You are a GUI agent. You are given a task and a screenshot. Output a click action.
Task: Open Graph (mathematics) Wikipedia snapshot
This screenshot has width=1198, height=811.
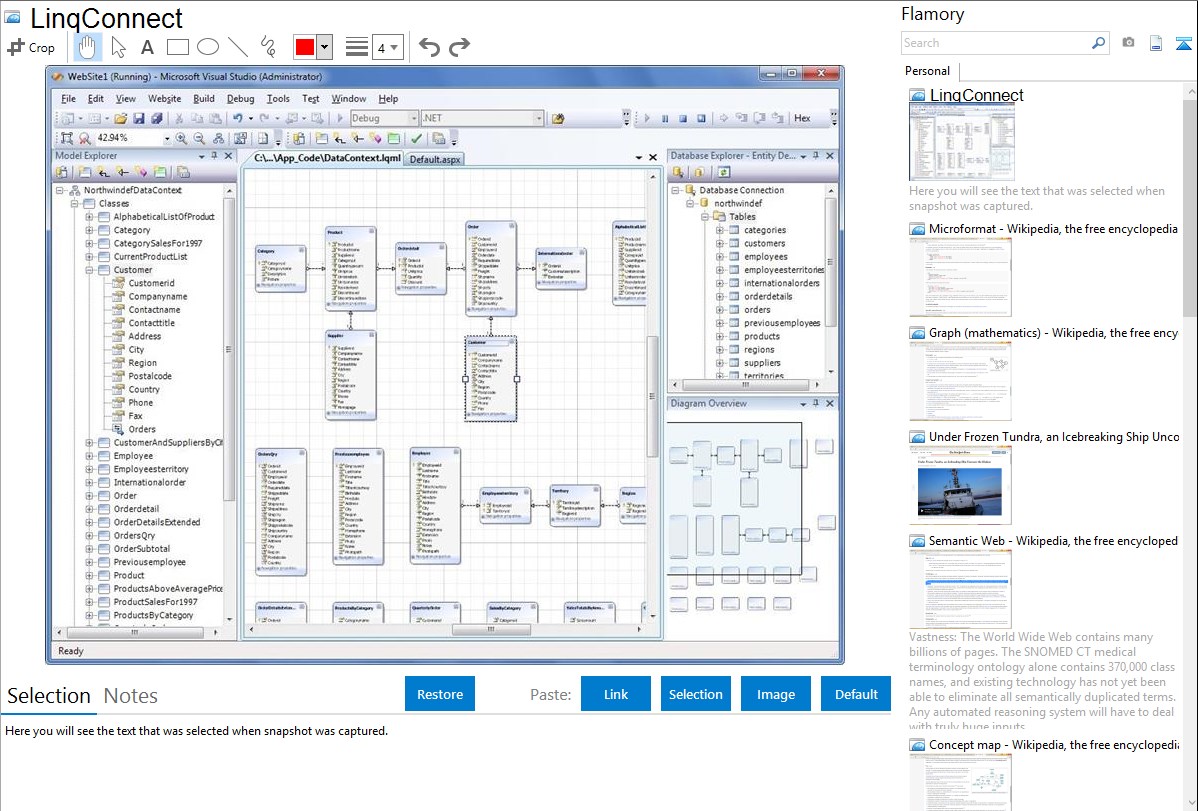[x=1053, y=333]
